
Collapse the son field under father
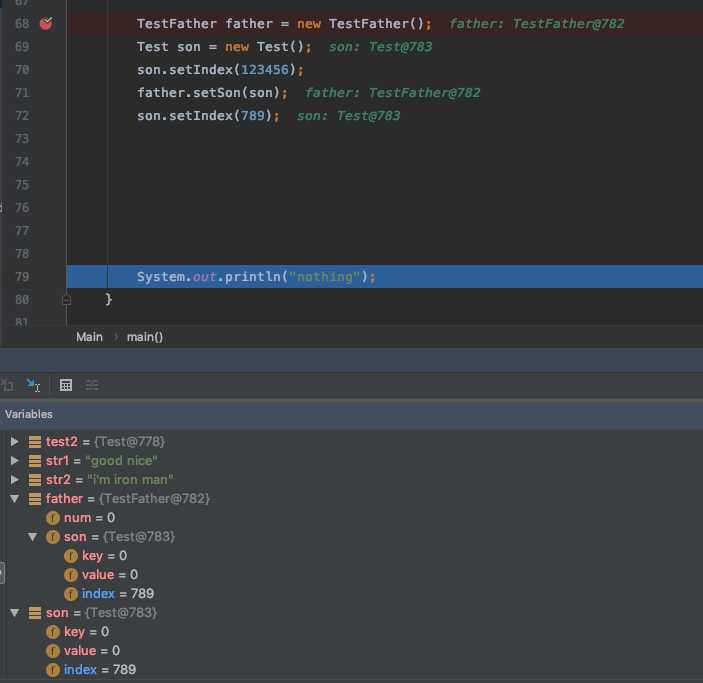pyautogui.click(x=32, y=537)
